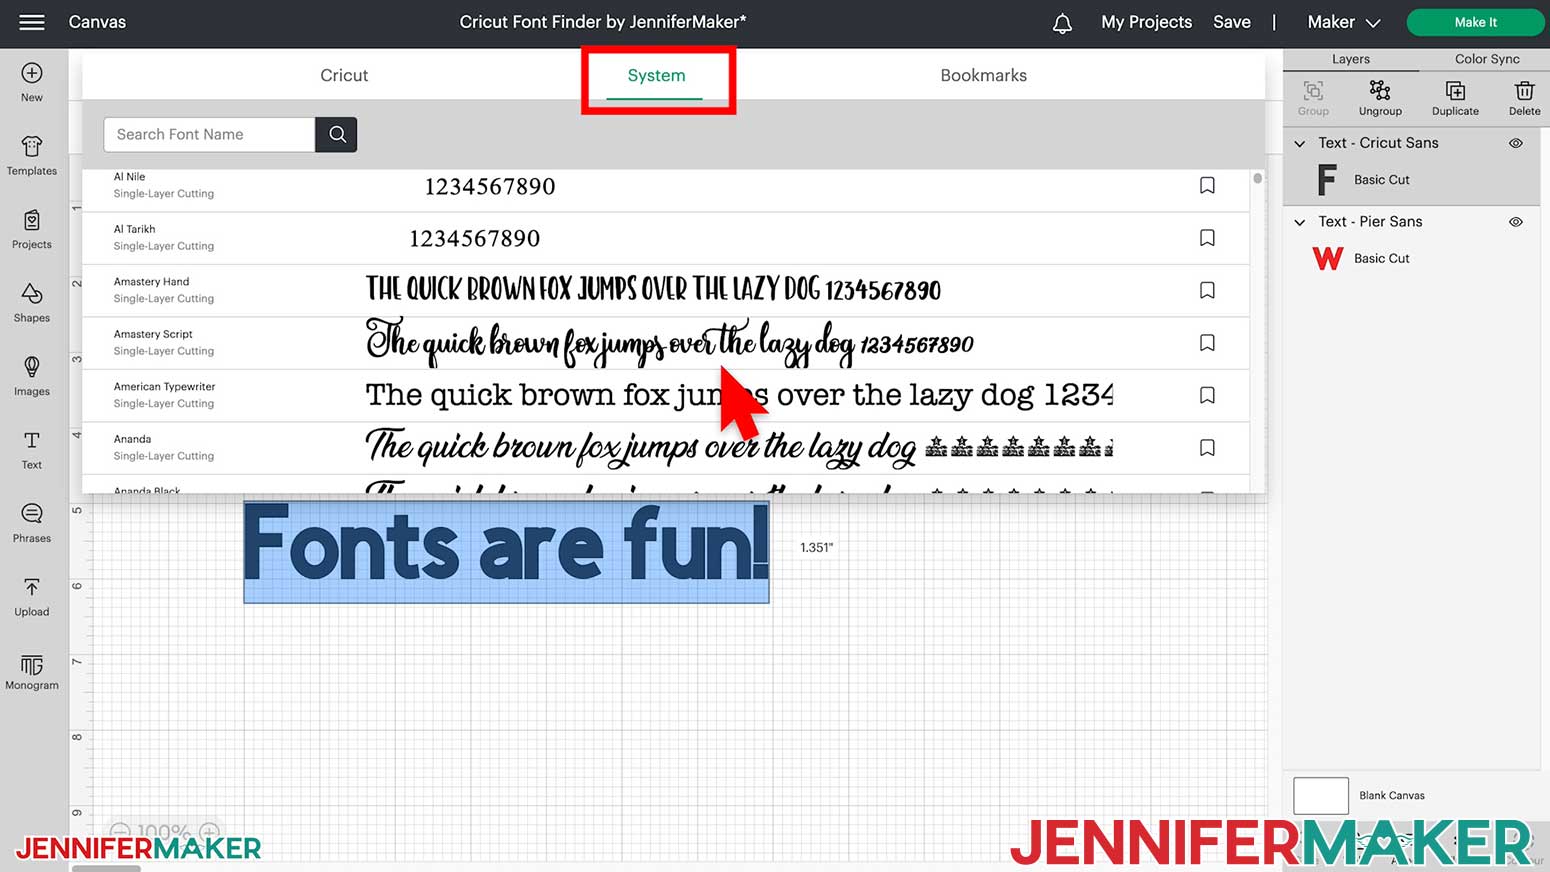The width and height of the screenshot is (1550, 872).
Task: Click the Blank Canvas swatch
Action: [x=1321, y=796]
